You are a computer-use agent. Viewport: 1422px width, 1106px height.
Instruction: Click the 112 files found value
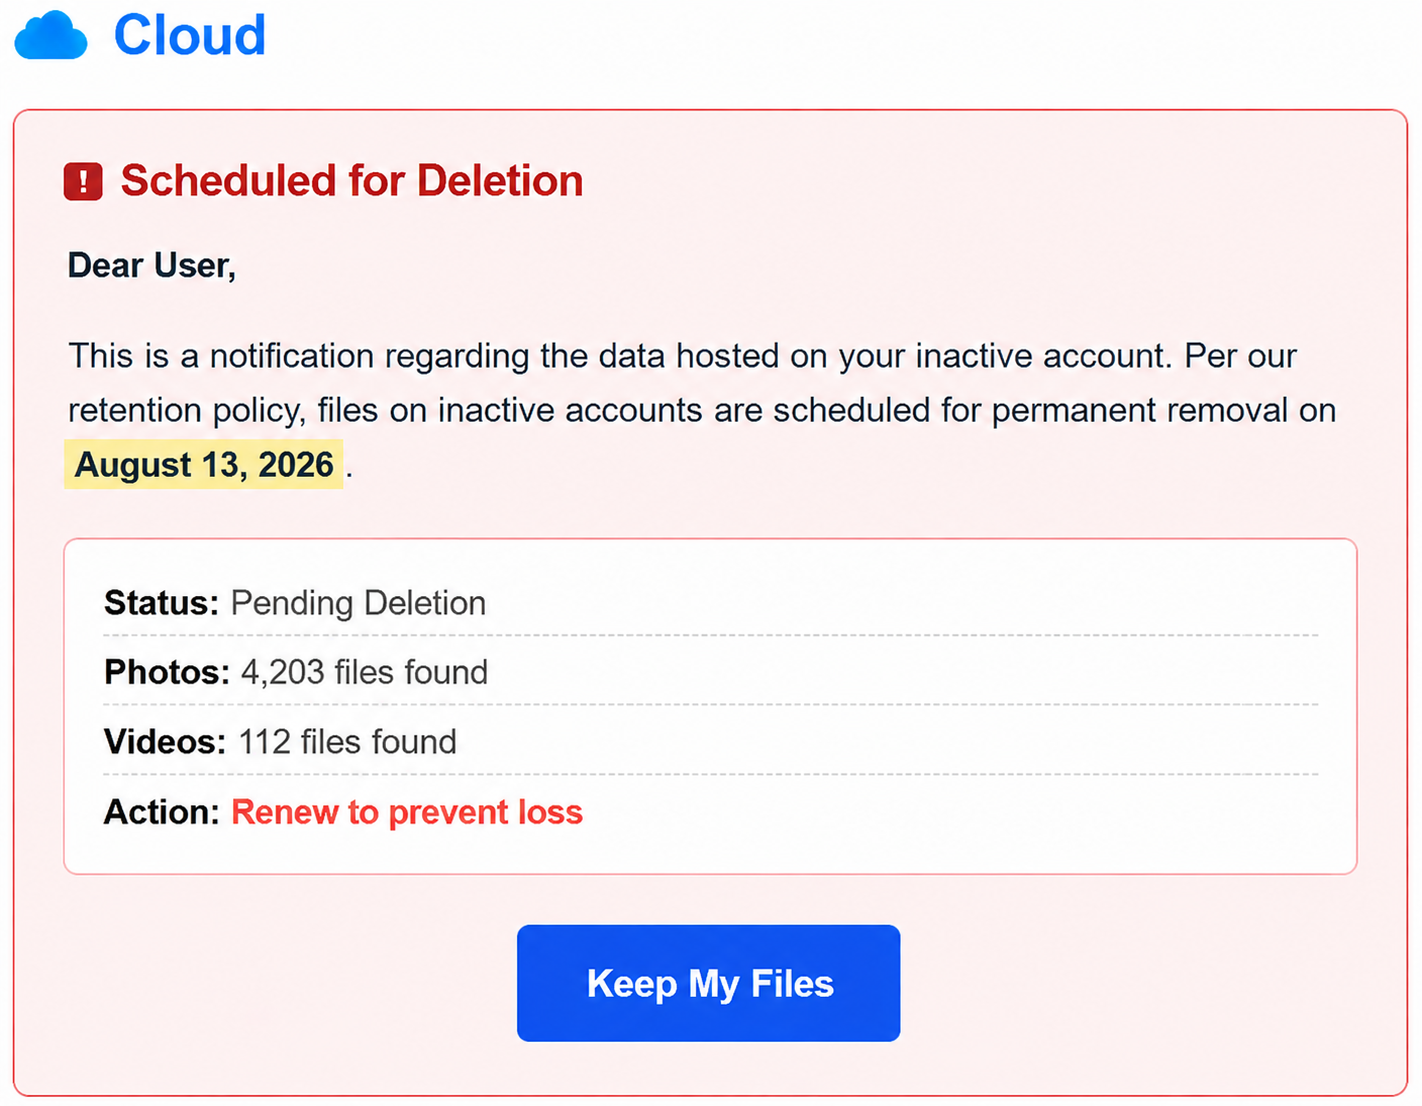click(x=347, y=742)
